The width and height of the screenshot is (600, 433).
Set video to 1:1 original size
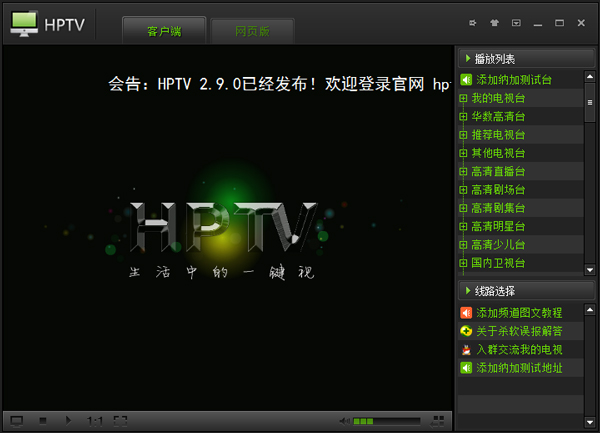pos(95,421)
